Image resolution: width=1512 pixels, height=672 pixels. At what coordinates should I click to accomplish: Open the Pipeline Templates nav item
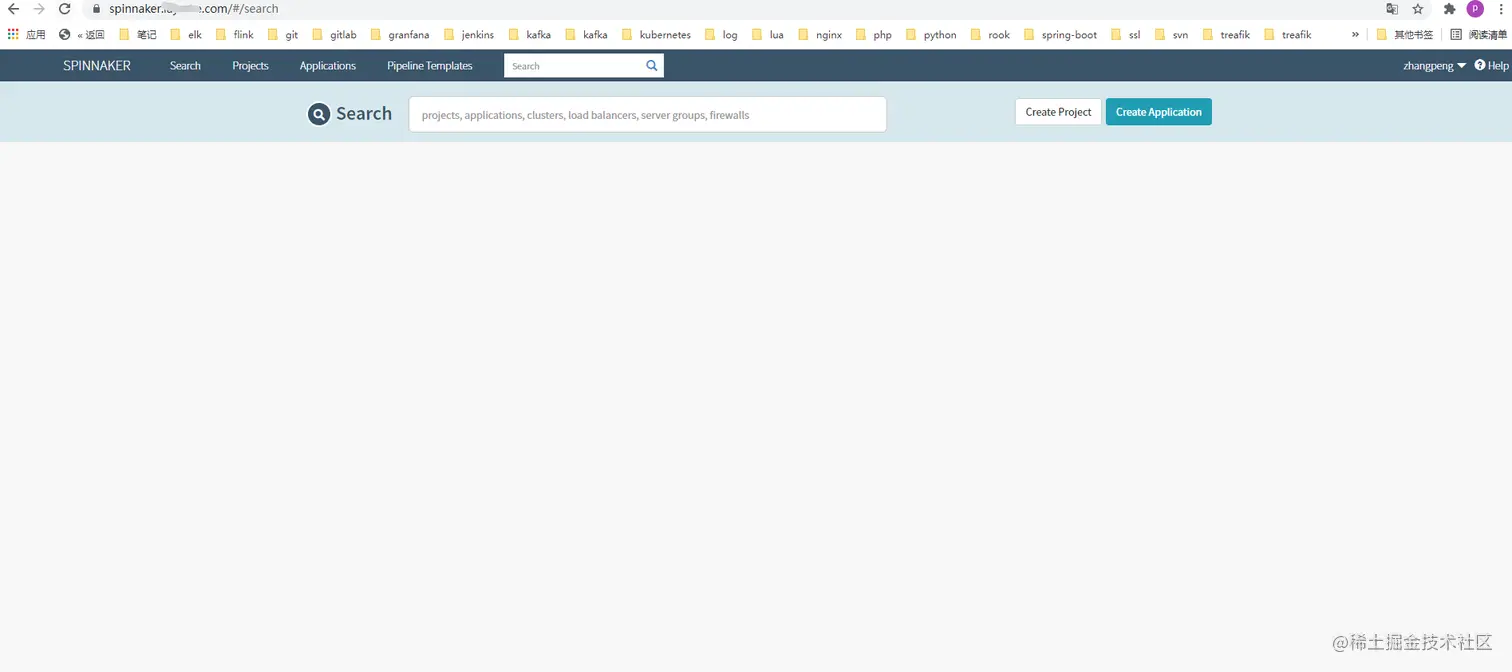tap(430, 66)
